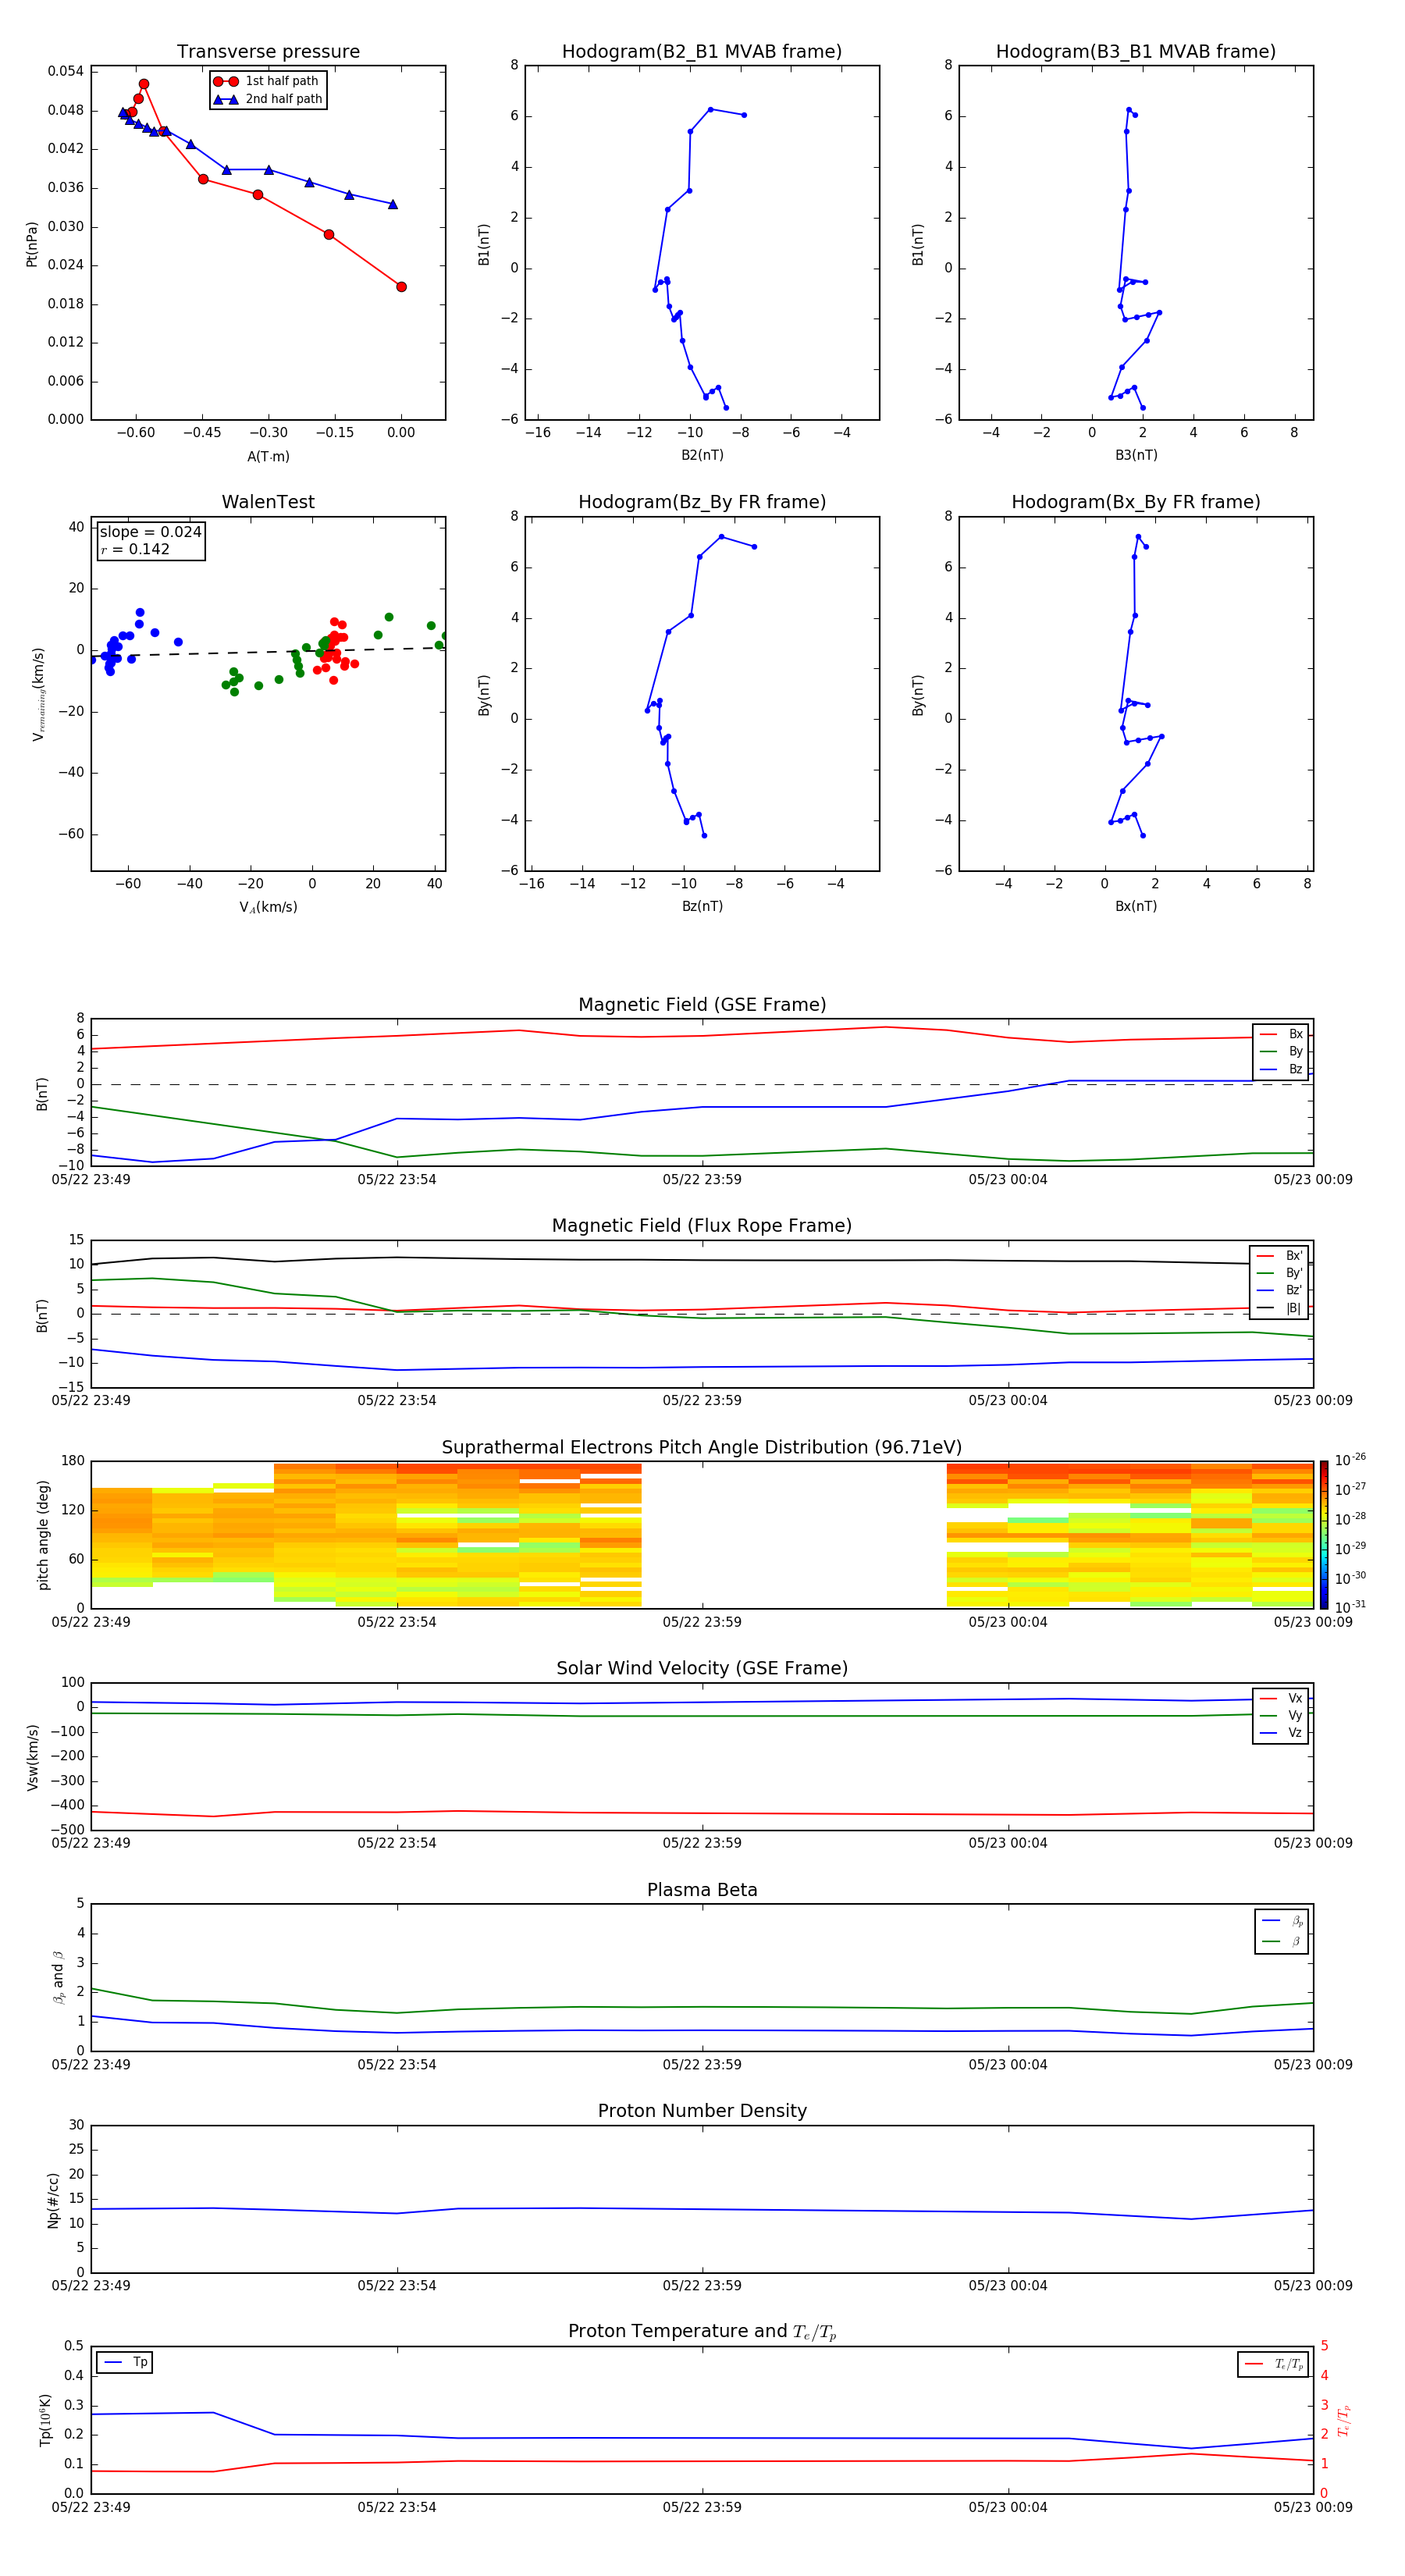Viewport: 1405px width, 2576px height.
Task: Click the "WalenTest" plot title
Action: pos(268,502)
